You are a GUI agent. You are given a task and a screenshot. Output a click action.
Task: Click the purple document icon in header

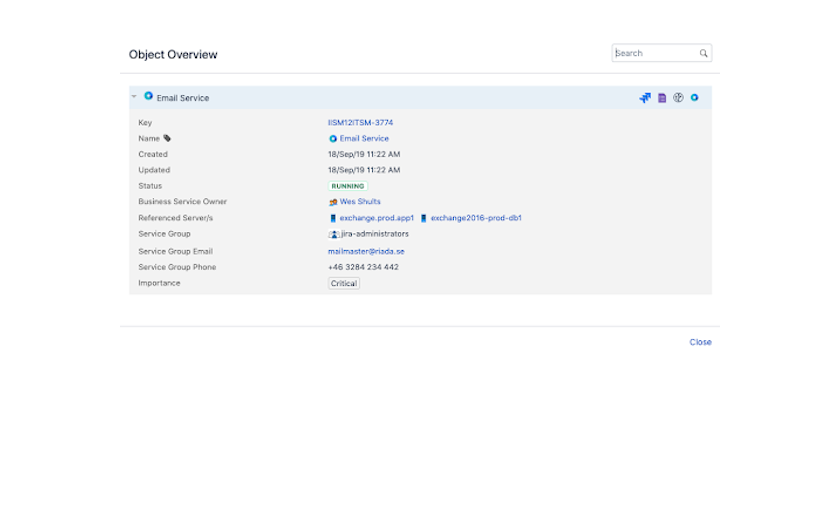click(662, 98)
